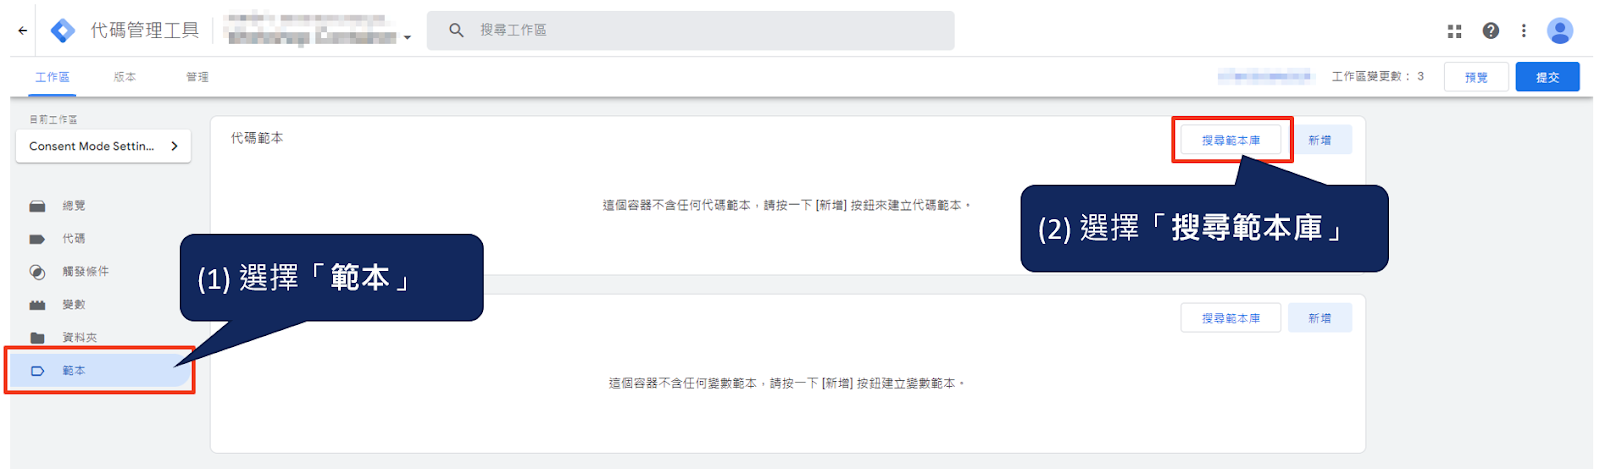Click the user account avatar
Viewport: 1600px width, 469px height.
point(1559,31)
